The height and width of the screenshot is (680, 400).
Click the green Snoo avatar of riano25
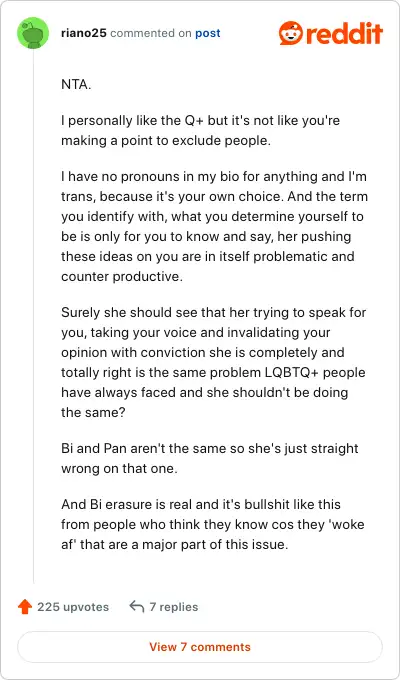33,33
